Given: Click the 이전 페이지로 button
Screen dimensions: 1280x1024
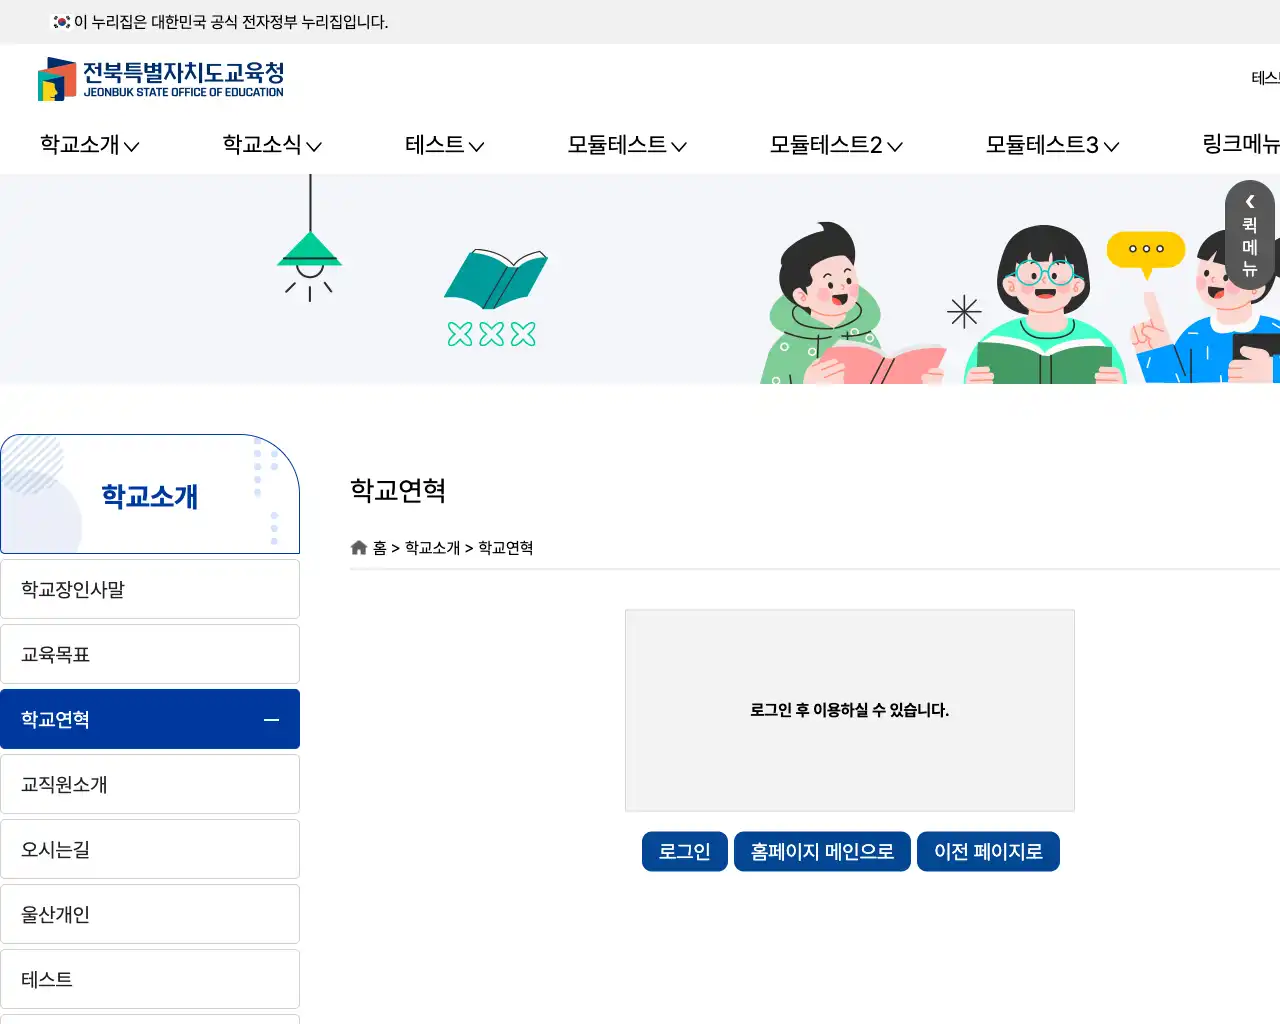Looking at the screenshot, I should click(988, 852).
